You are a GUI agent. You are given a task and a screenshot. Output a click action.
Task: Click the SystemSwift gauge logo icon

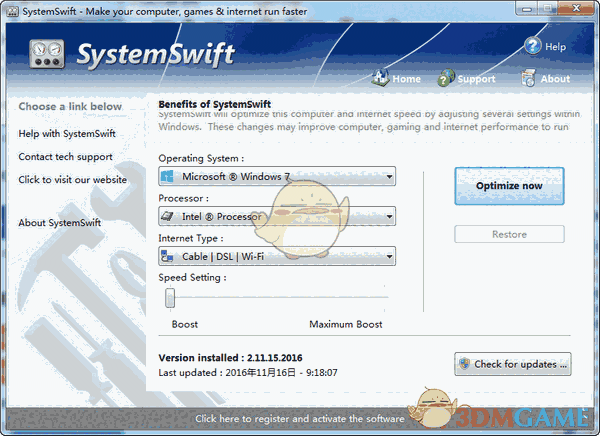[47, 54]
